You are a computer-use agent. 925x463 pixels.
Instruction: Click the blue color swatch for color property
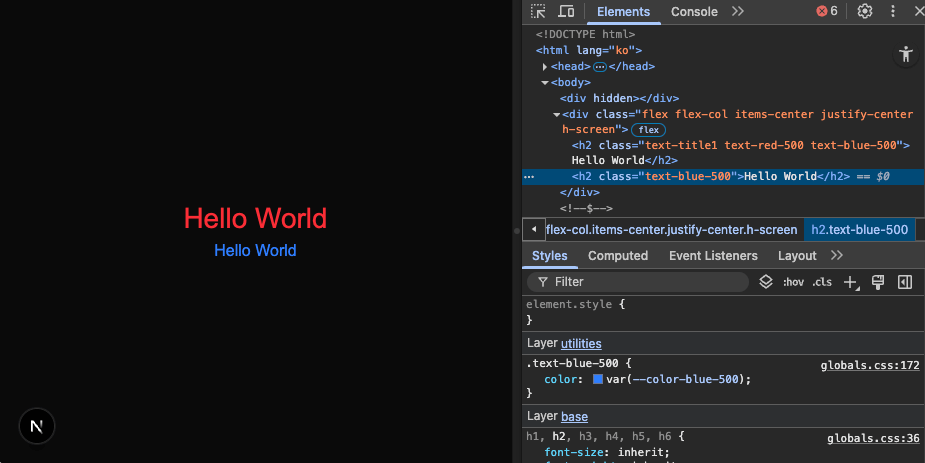598,379
